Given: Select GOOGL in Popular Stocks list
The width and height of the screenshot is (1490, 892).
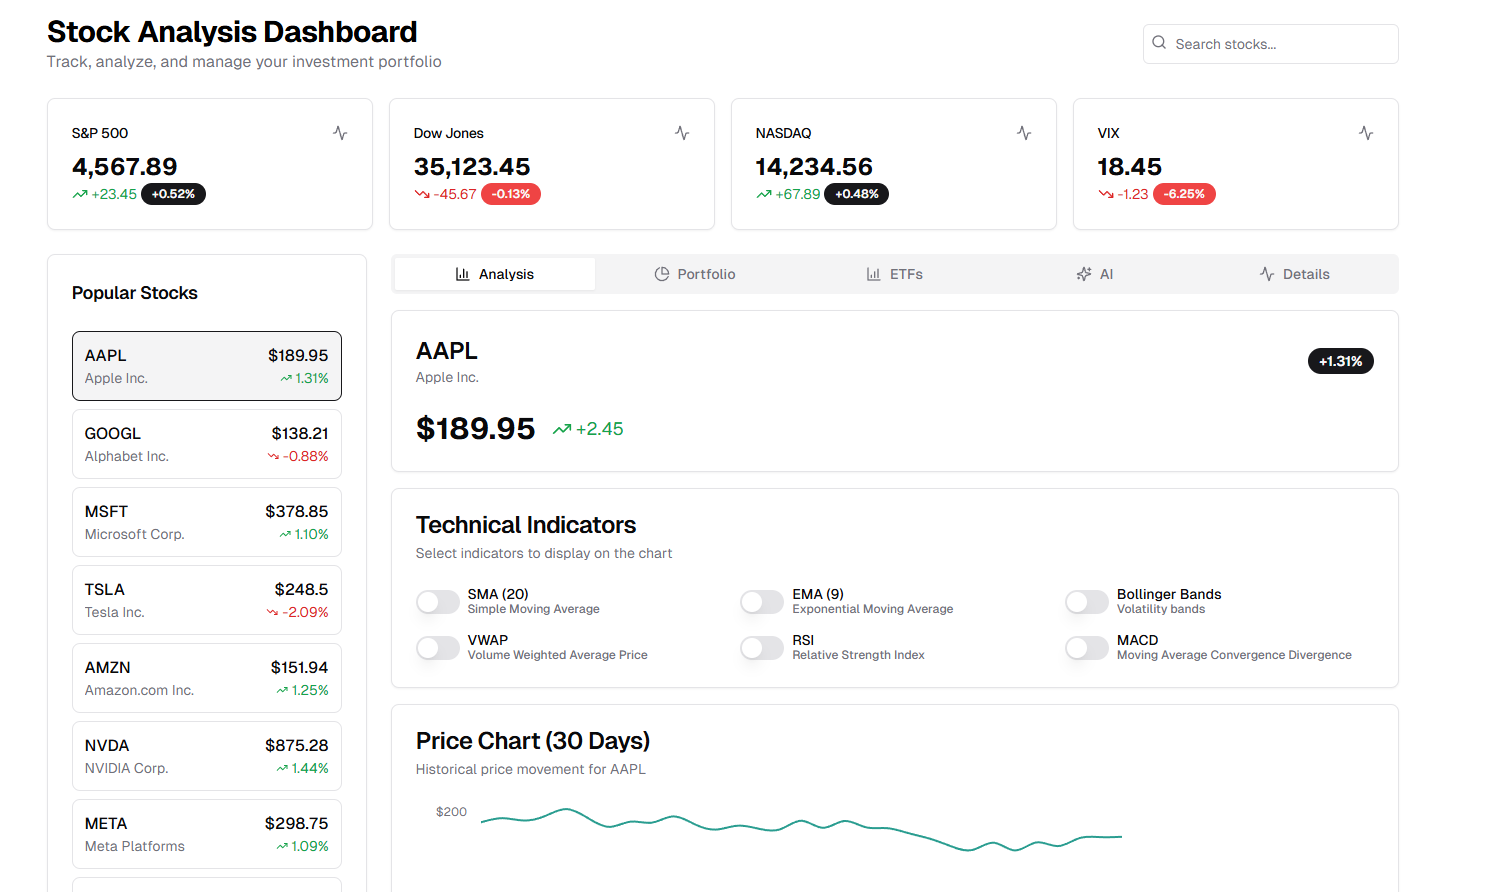Looking at the screenshot, I should pos(207,444).
